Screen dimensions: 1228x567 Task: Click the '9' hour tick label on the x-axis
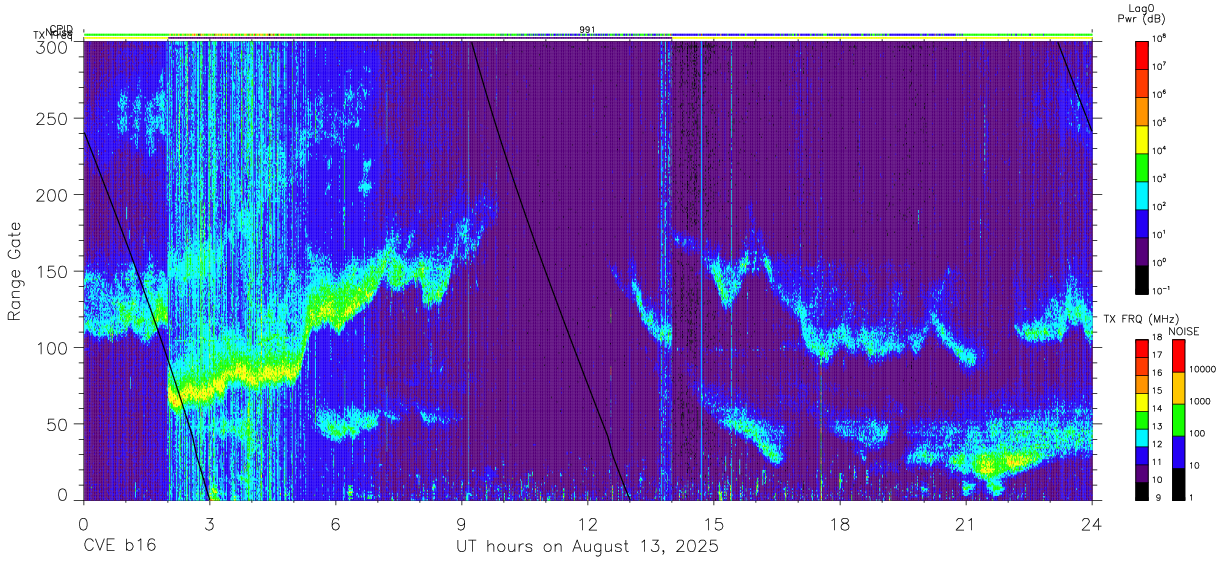point(461,523)
